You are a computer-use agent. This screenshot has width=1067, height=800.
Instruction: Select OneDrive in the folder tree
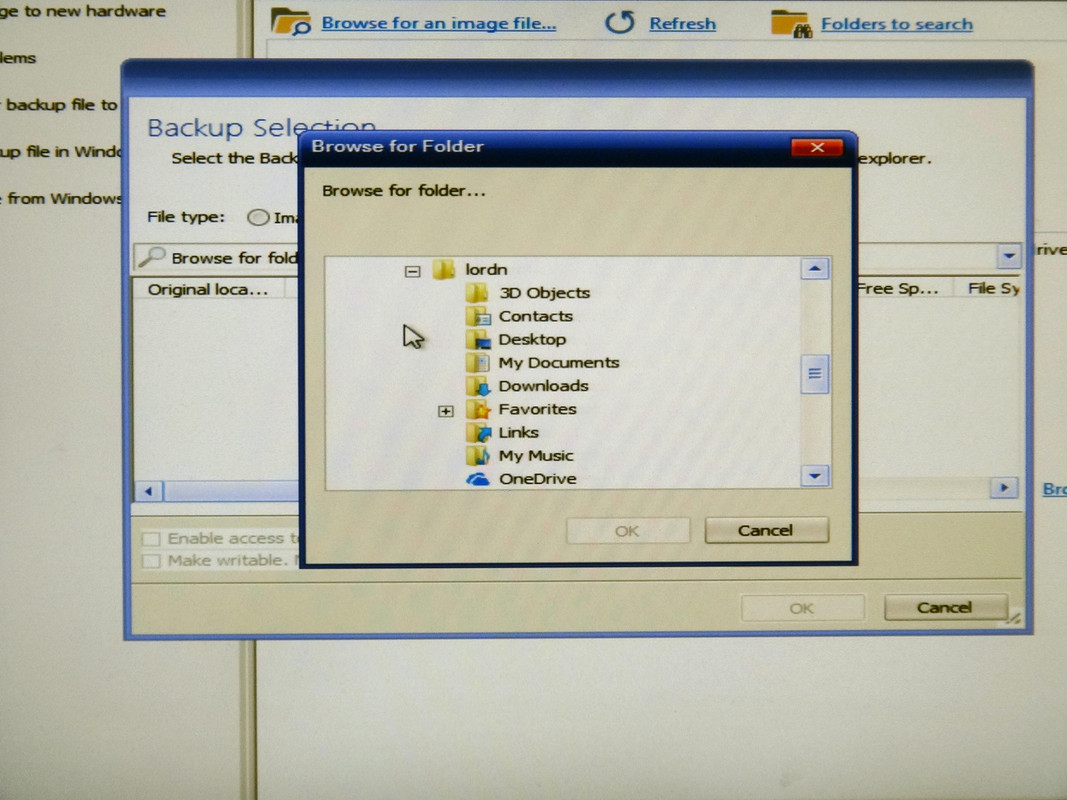click(538, 479)
